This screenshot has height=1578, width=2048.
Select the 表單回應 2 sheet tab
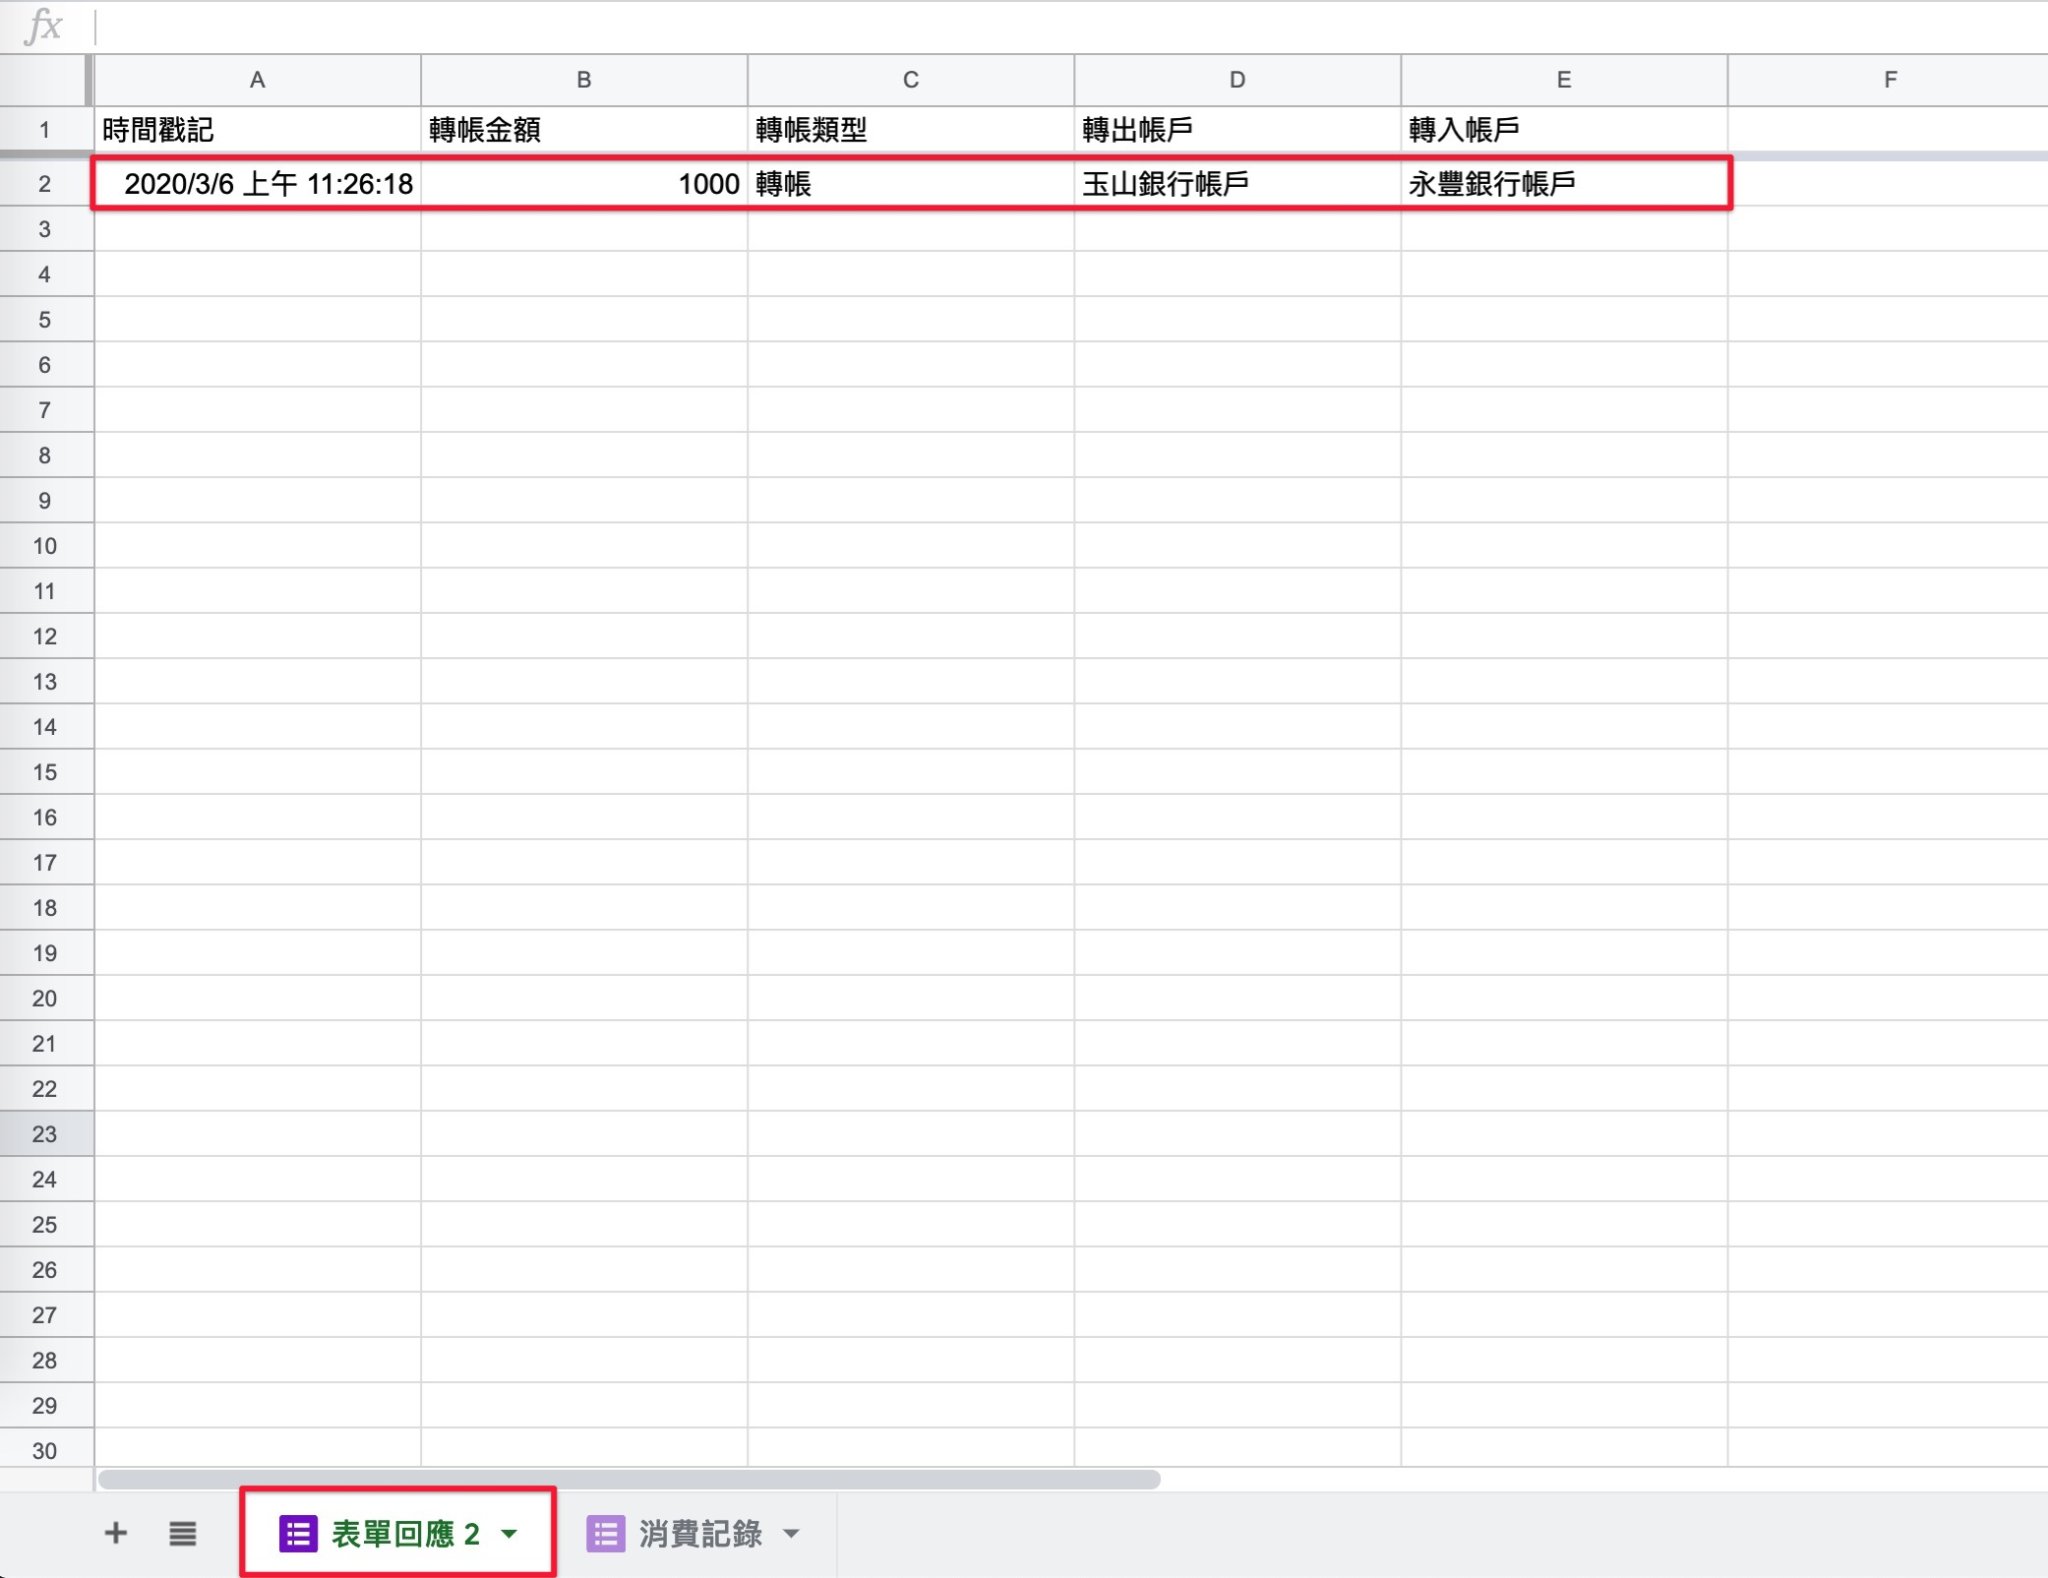[405, 1533]
